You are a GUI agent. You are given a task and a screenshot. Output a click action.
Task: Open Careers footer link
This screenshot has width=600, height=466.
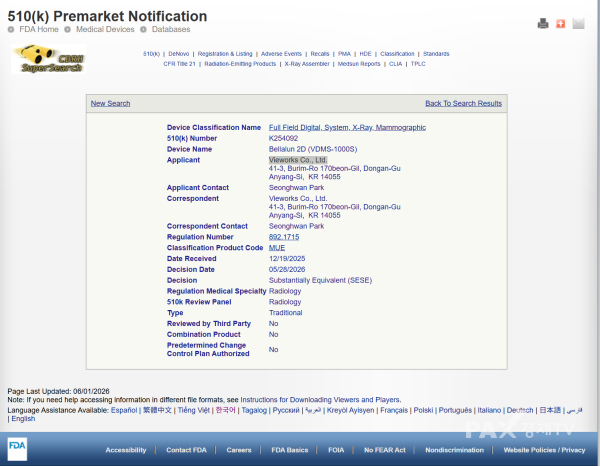click(239, 450)
